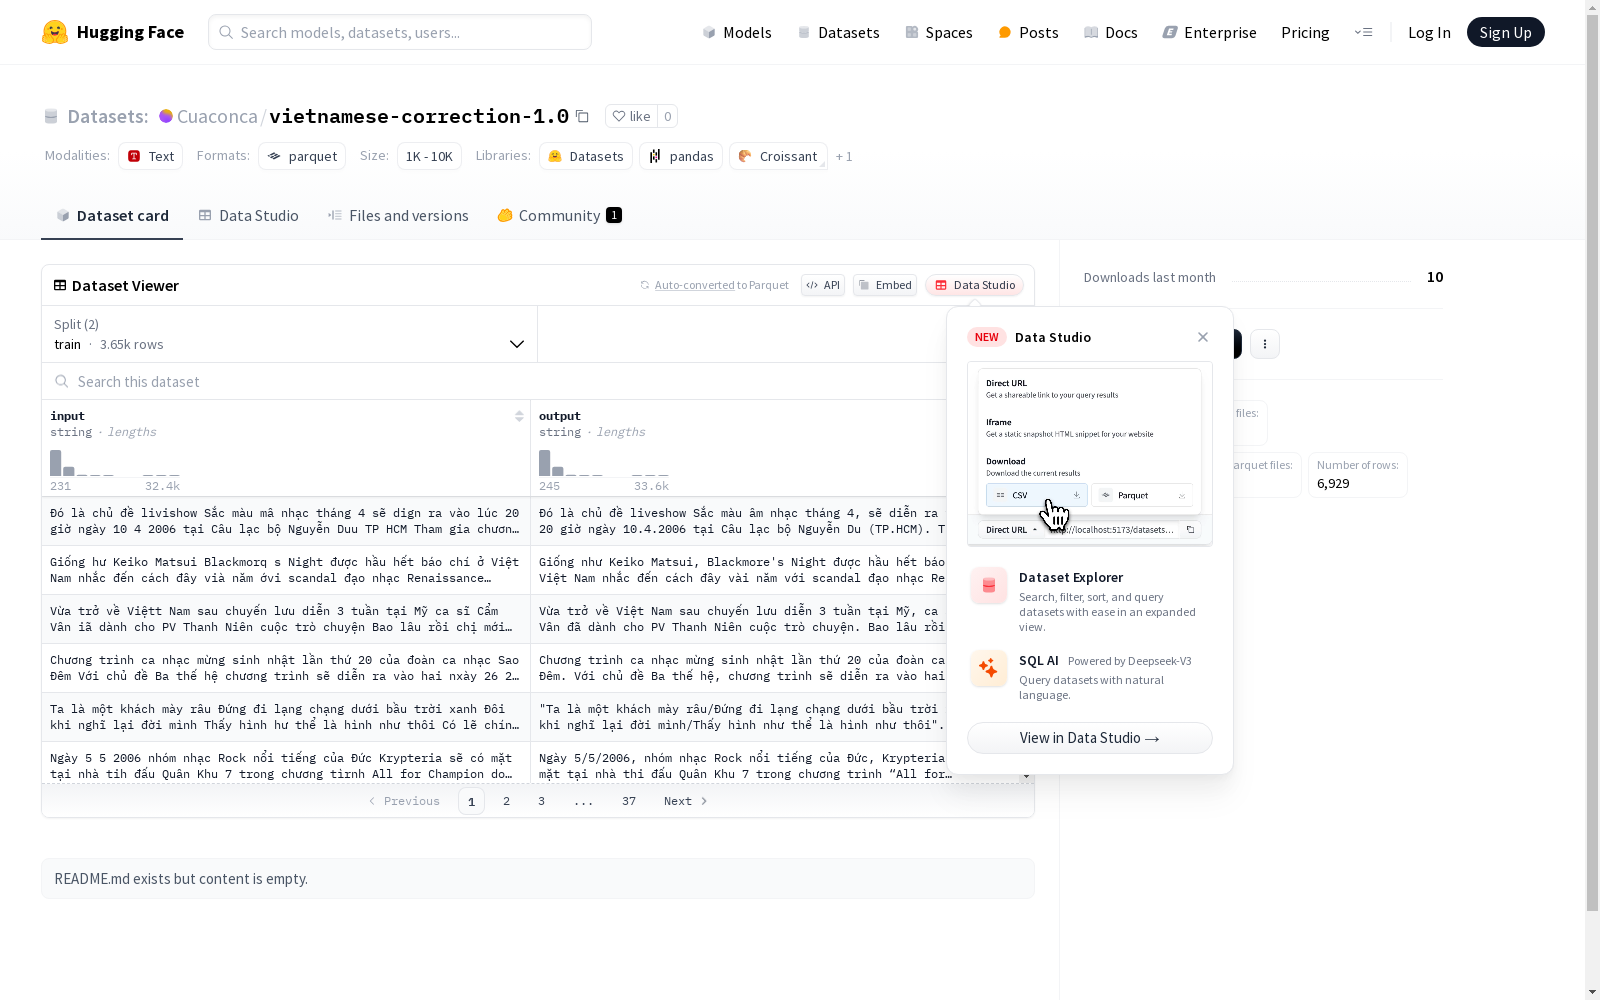
Task: Navigate to Posts
Action: (1028, 32)
